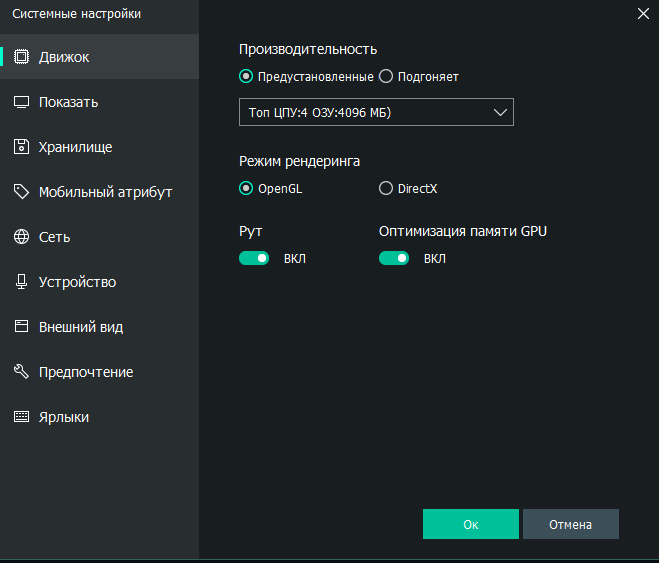Open the performance preset dropdown
Viewport: 659px width, 563px height.
tap(376, 112)
